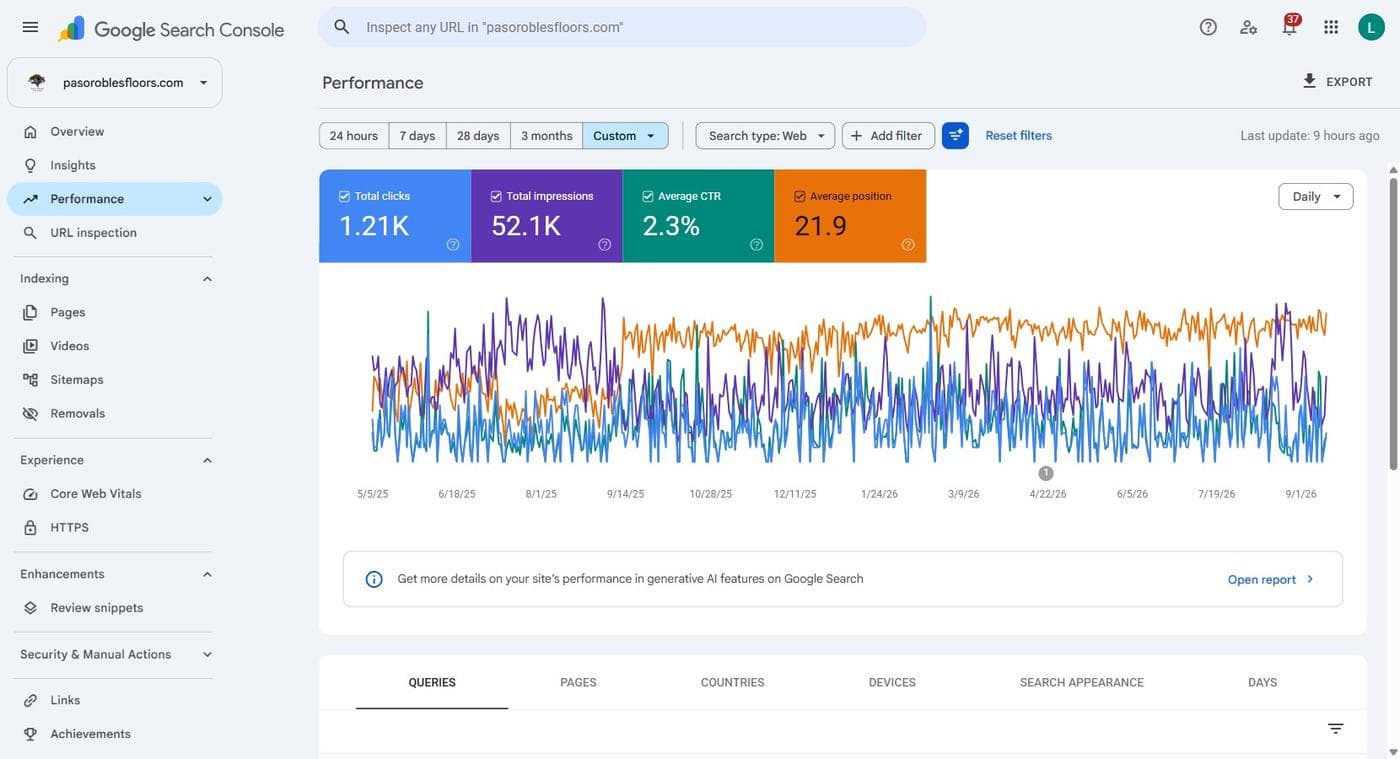Click the Review snippets layers icon
1400x759 pixels.
click(30, 608)
